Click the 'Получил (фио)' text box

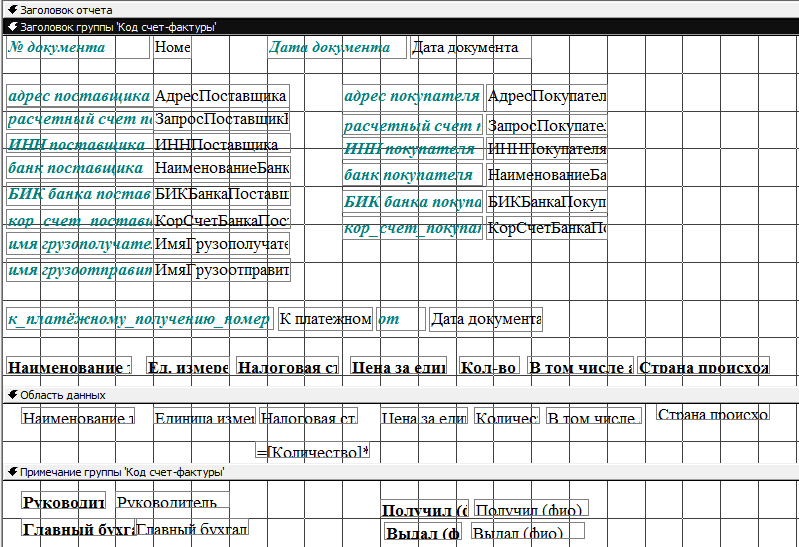pos(531,508)
